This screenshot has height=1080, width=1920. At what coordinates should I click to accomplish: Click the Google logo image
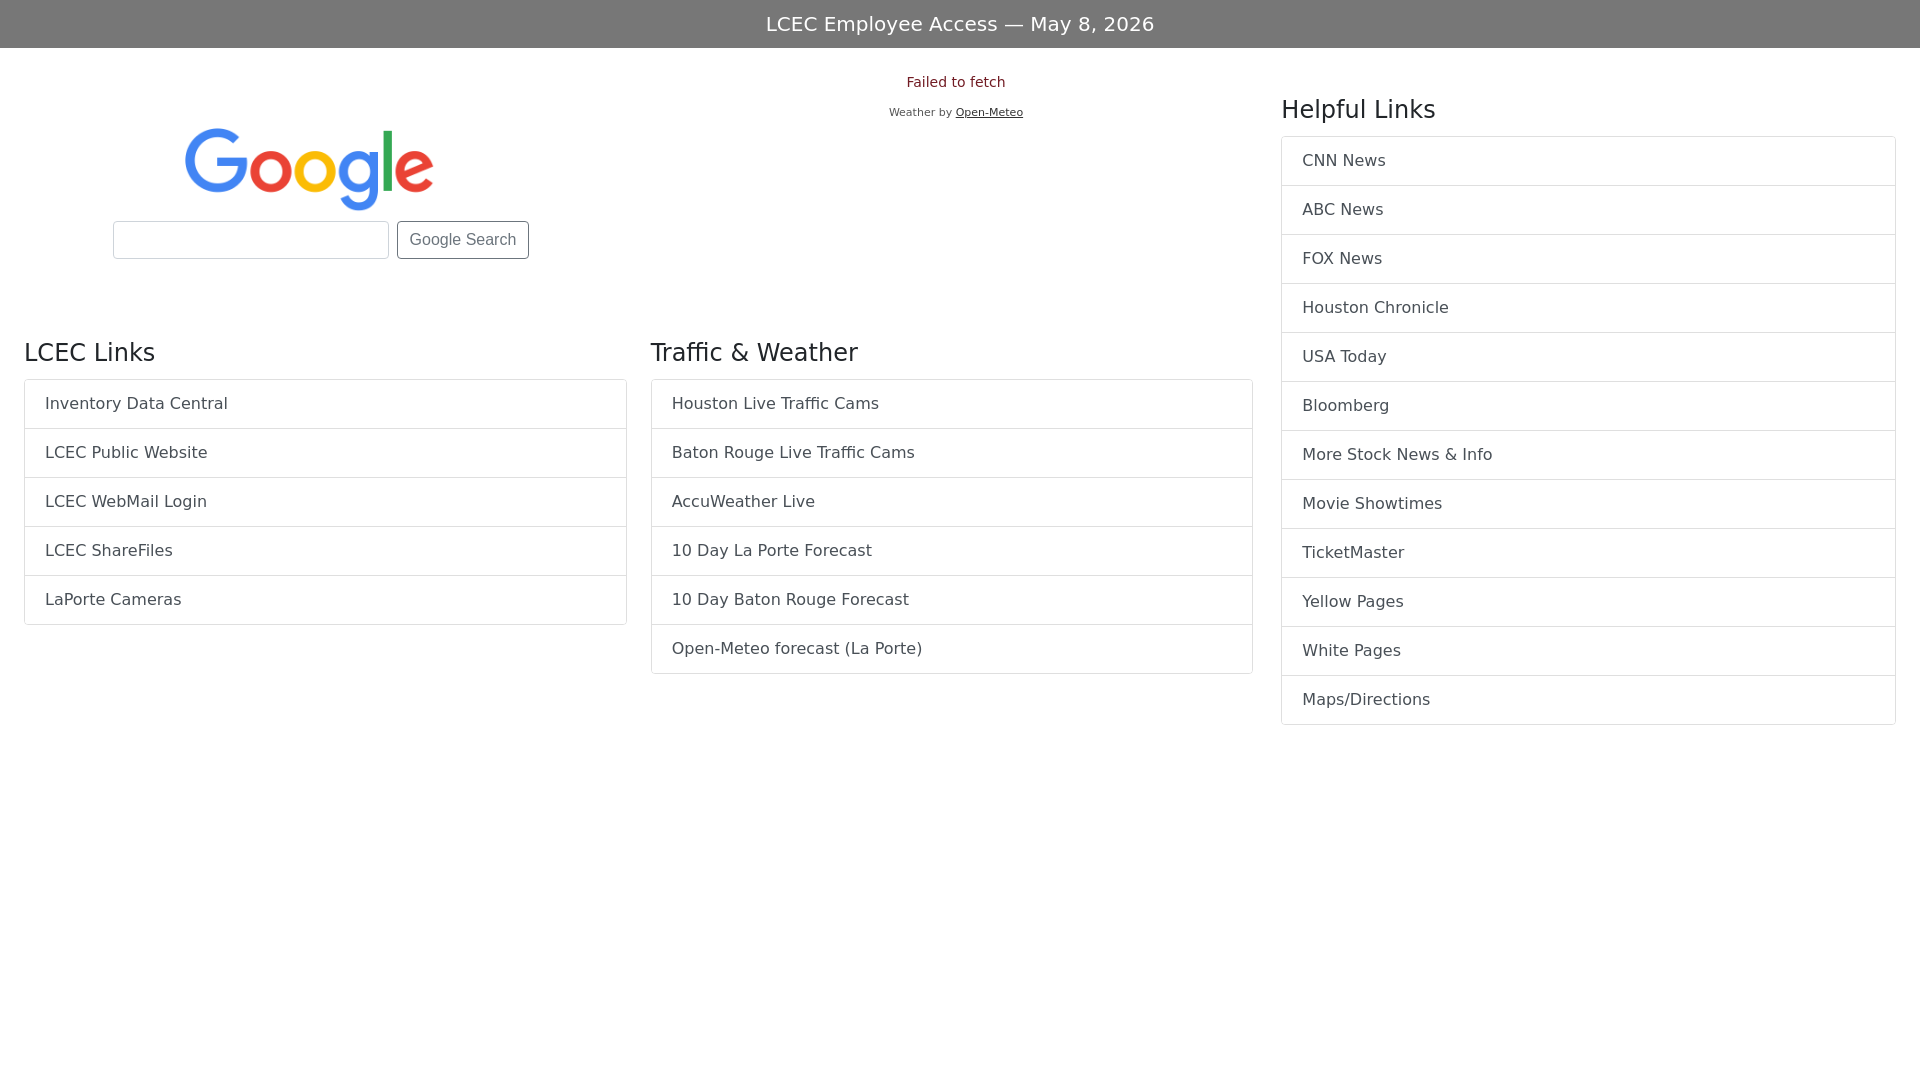point(309,169)
